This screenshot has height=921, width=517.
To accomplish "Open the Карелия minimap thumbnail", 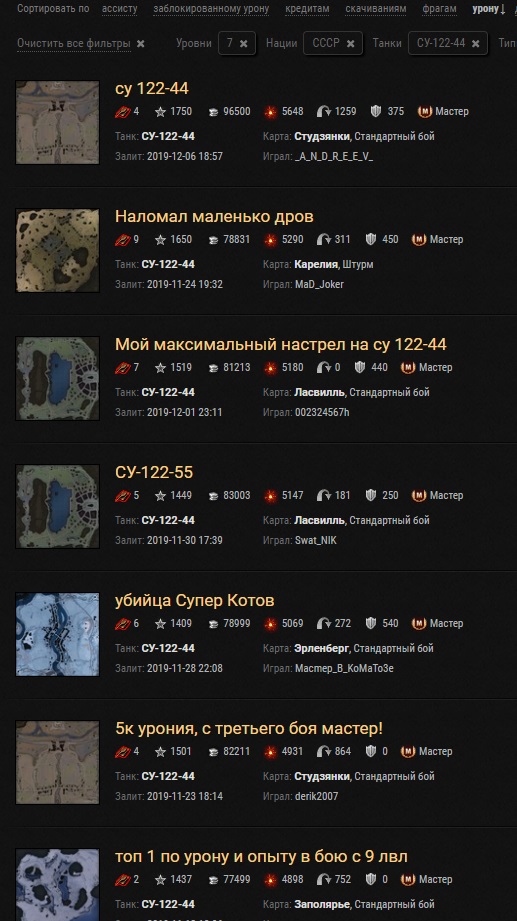I will point(58,250).
